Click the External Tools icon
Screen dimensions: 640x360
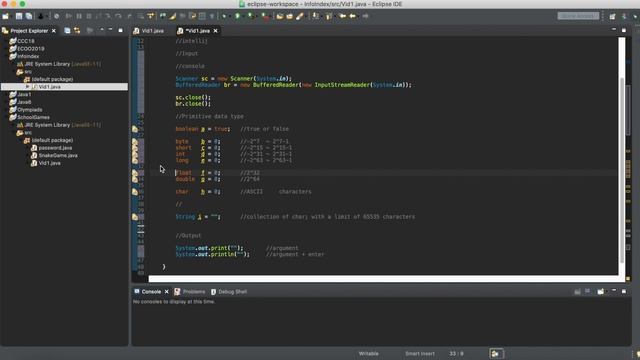266,16
